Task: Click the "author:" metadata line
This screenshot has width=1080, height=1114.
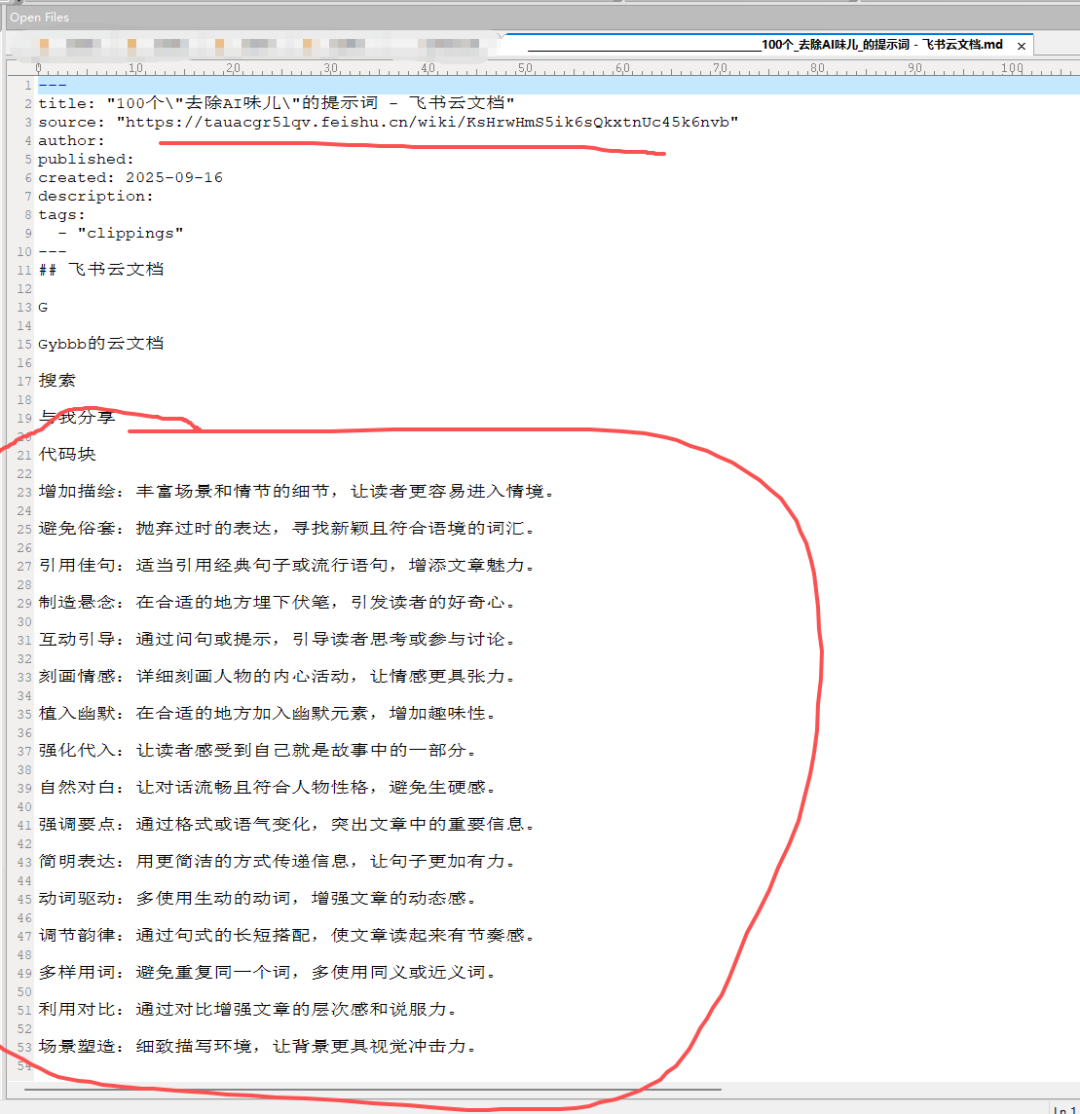Action: click(71, 141)
